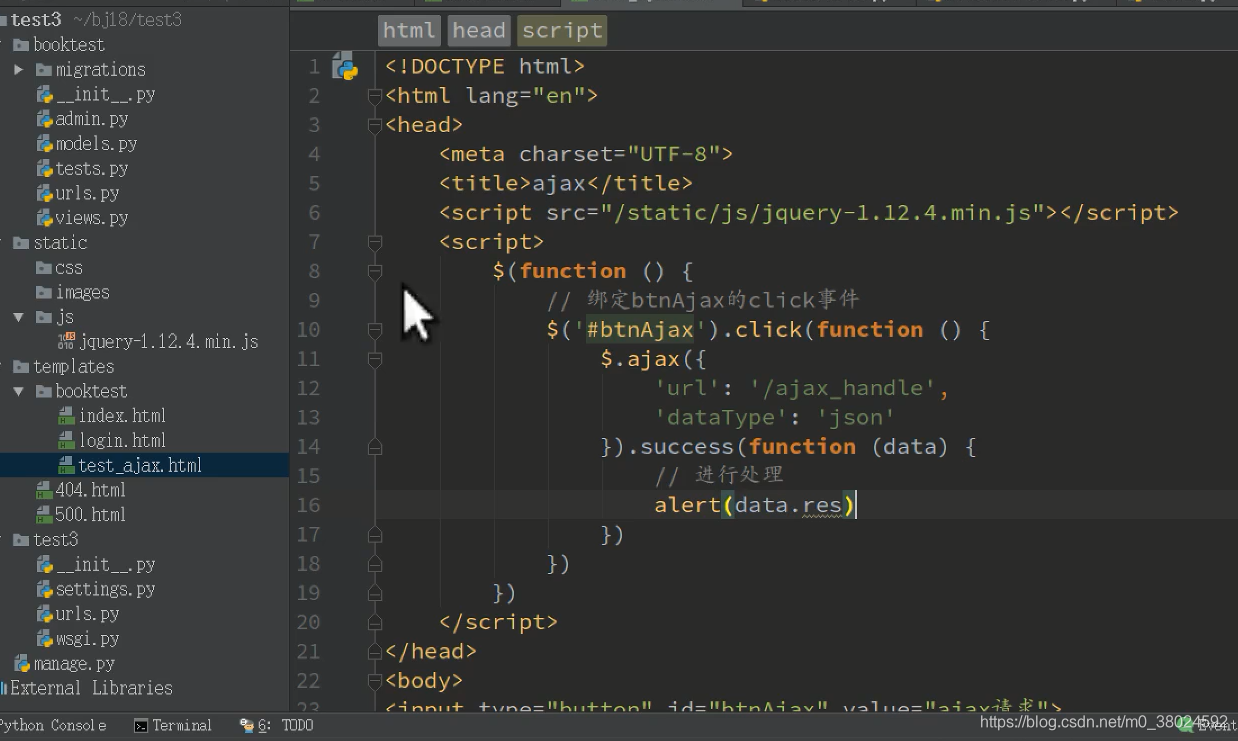This screenshot has width=1238, height=741.
Task: Click the JS file icon beside jquery-1.12.4.min.js
Action: [x=67, y=342]
